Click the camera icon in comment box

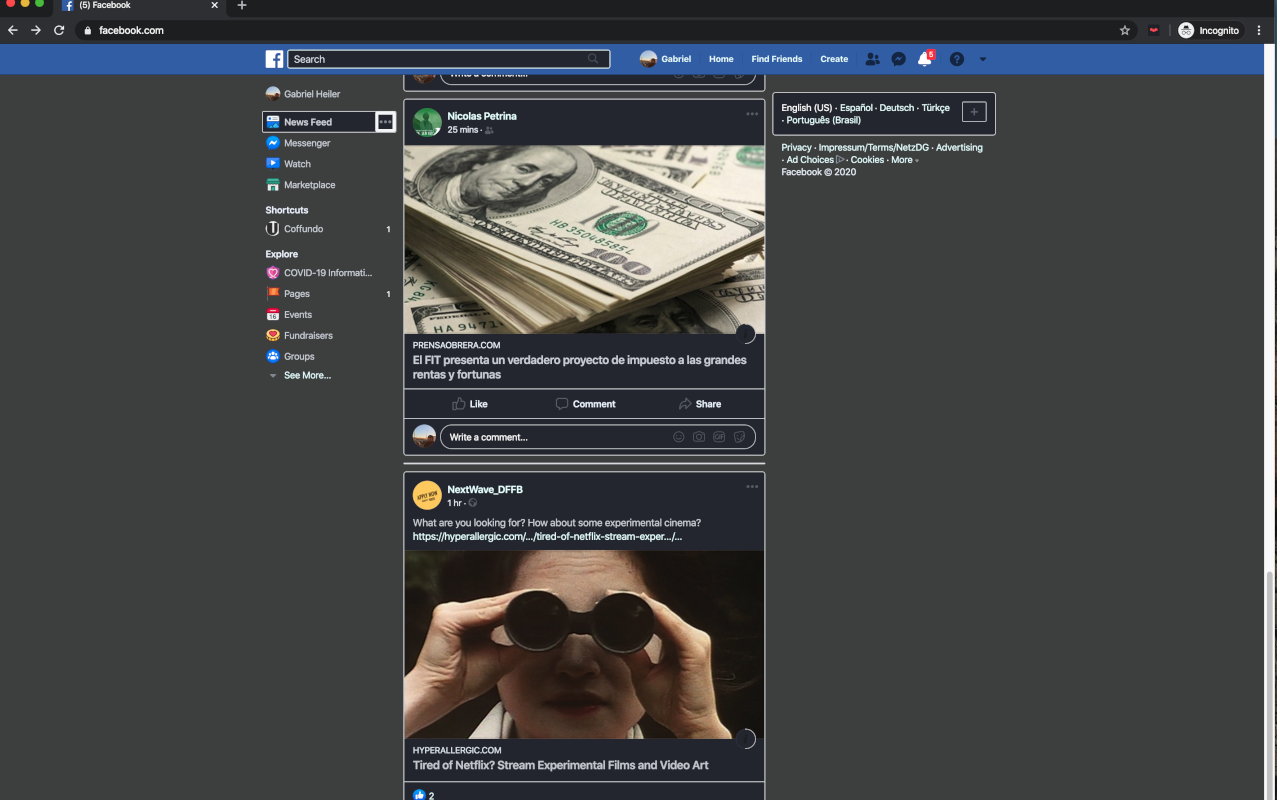pyautogui.click(x=699, y=437)
